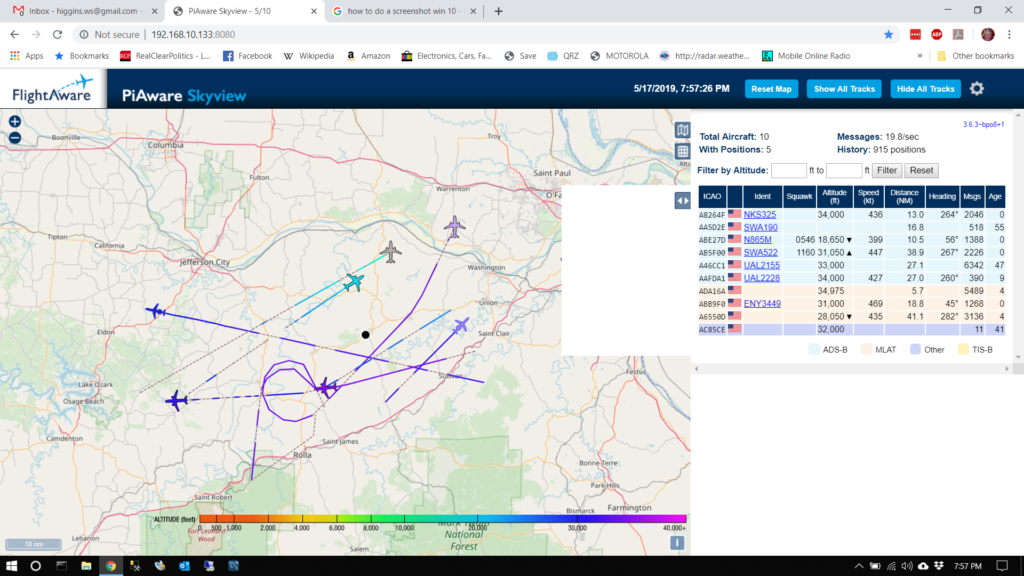Apply the altitude Filter button
Viewport: 1024px width, 576px height.
(x=886, y=170)
